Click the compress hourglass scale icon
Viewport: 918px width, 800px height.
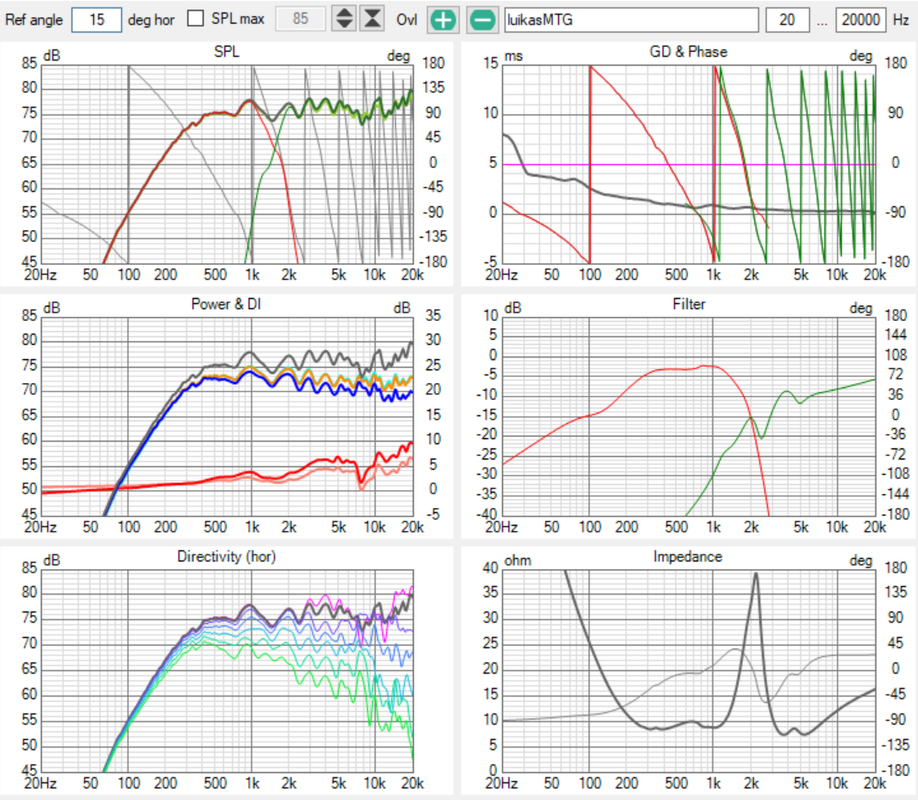pyautogui.click(x=372, y=19)
